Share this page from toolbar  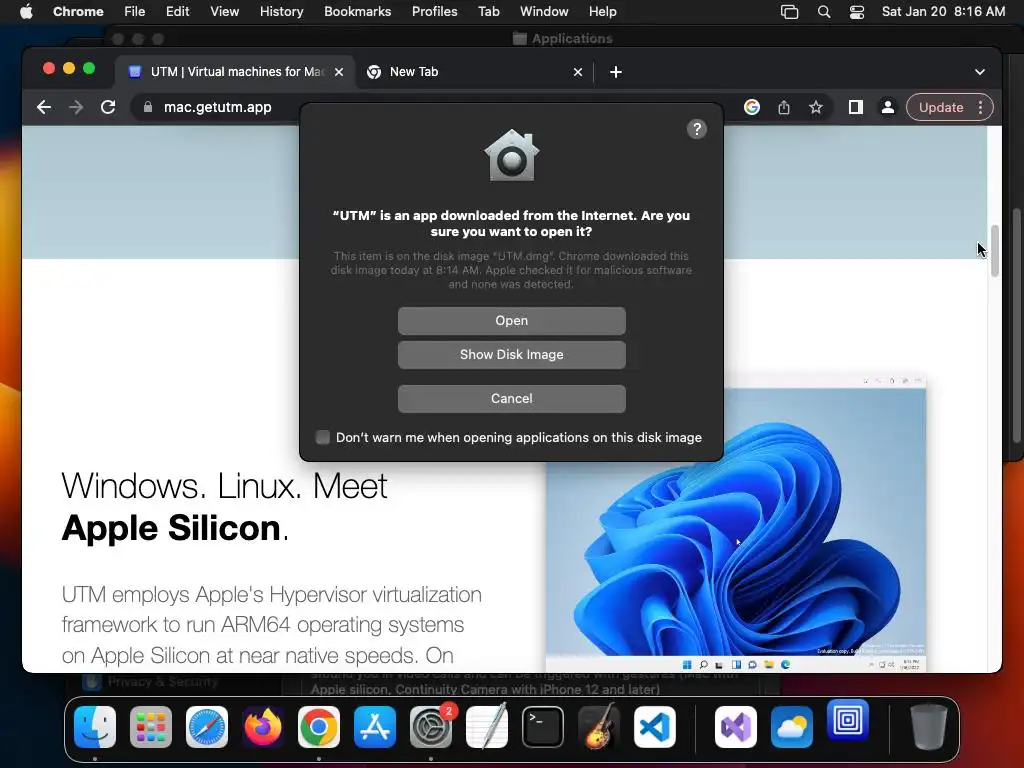784,107
